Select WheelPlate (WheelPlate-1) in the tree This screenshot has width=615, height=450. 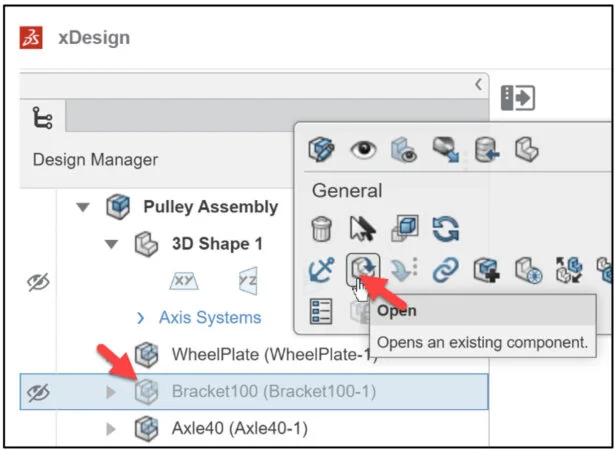[272, 354]
